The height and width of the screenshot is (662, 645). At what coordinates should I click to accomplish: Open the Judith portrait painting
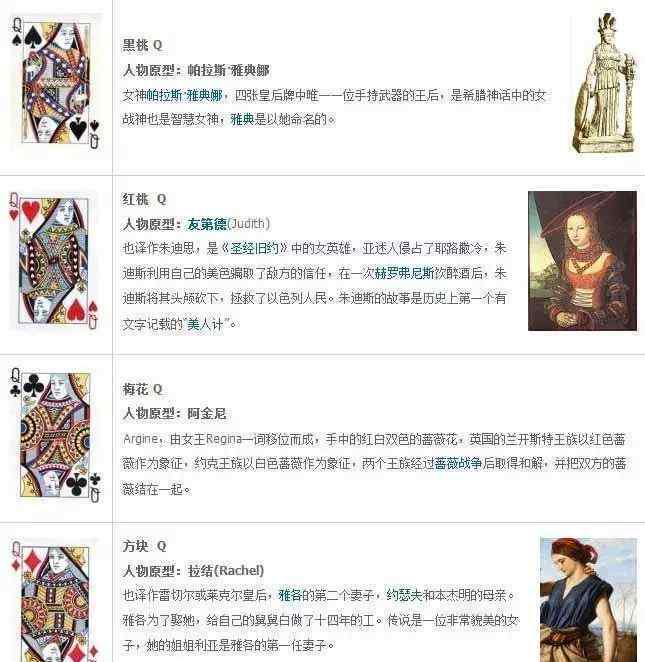click(582, 261)
